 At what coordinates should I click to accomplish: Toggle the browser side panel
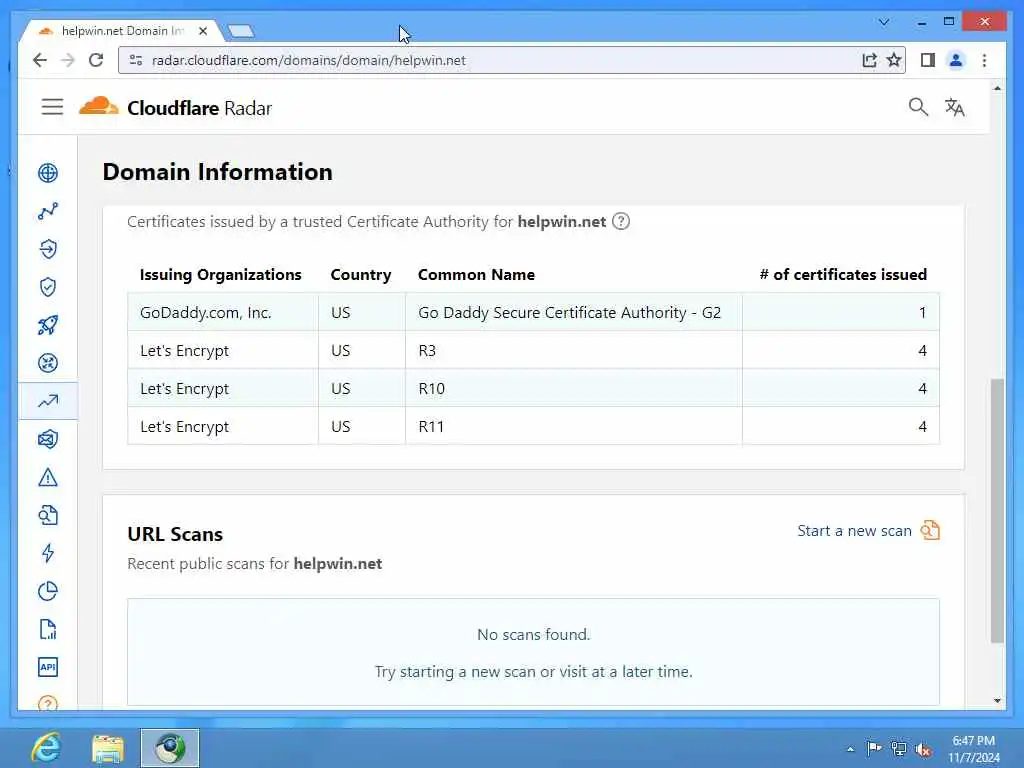(927, 60)
